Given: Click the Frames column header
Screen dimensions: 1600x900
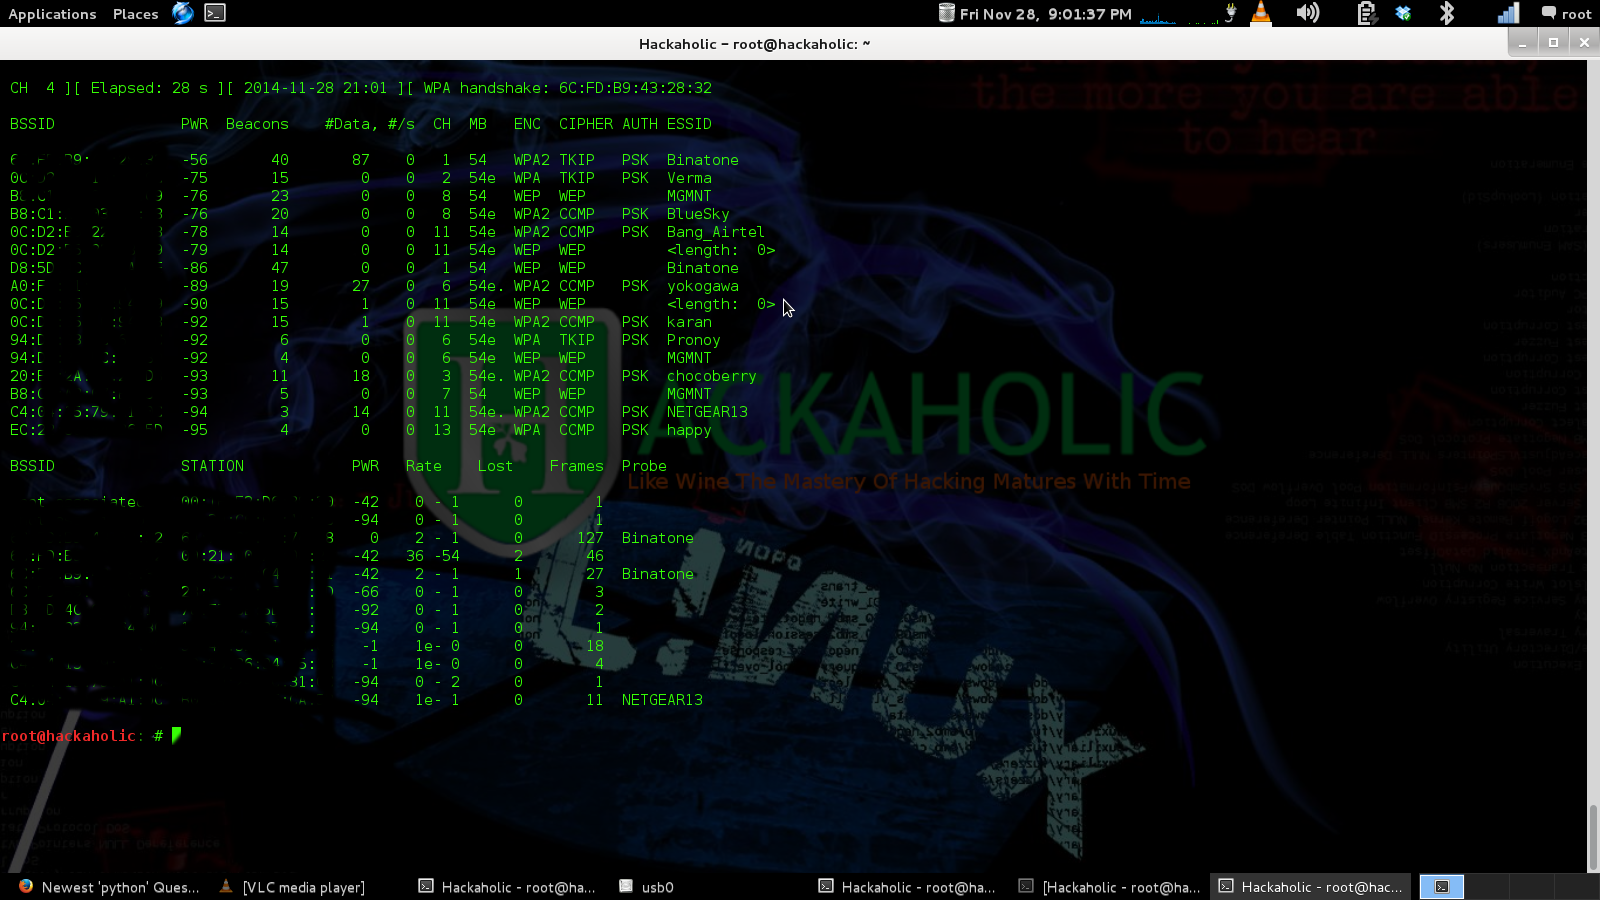Looking at the screenshot, I should tap(577, 466).
